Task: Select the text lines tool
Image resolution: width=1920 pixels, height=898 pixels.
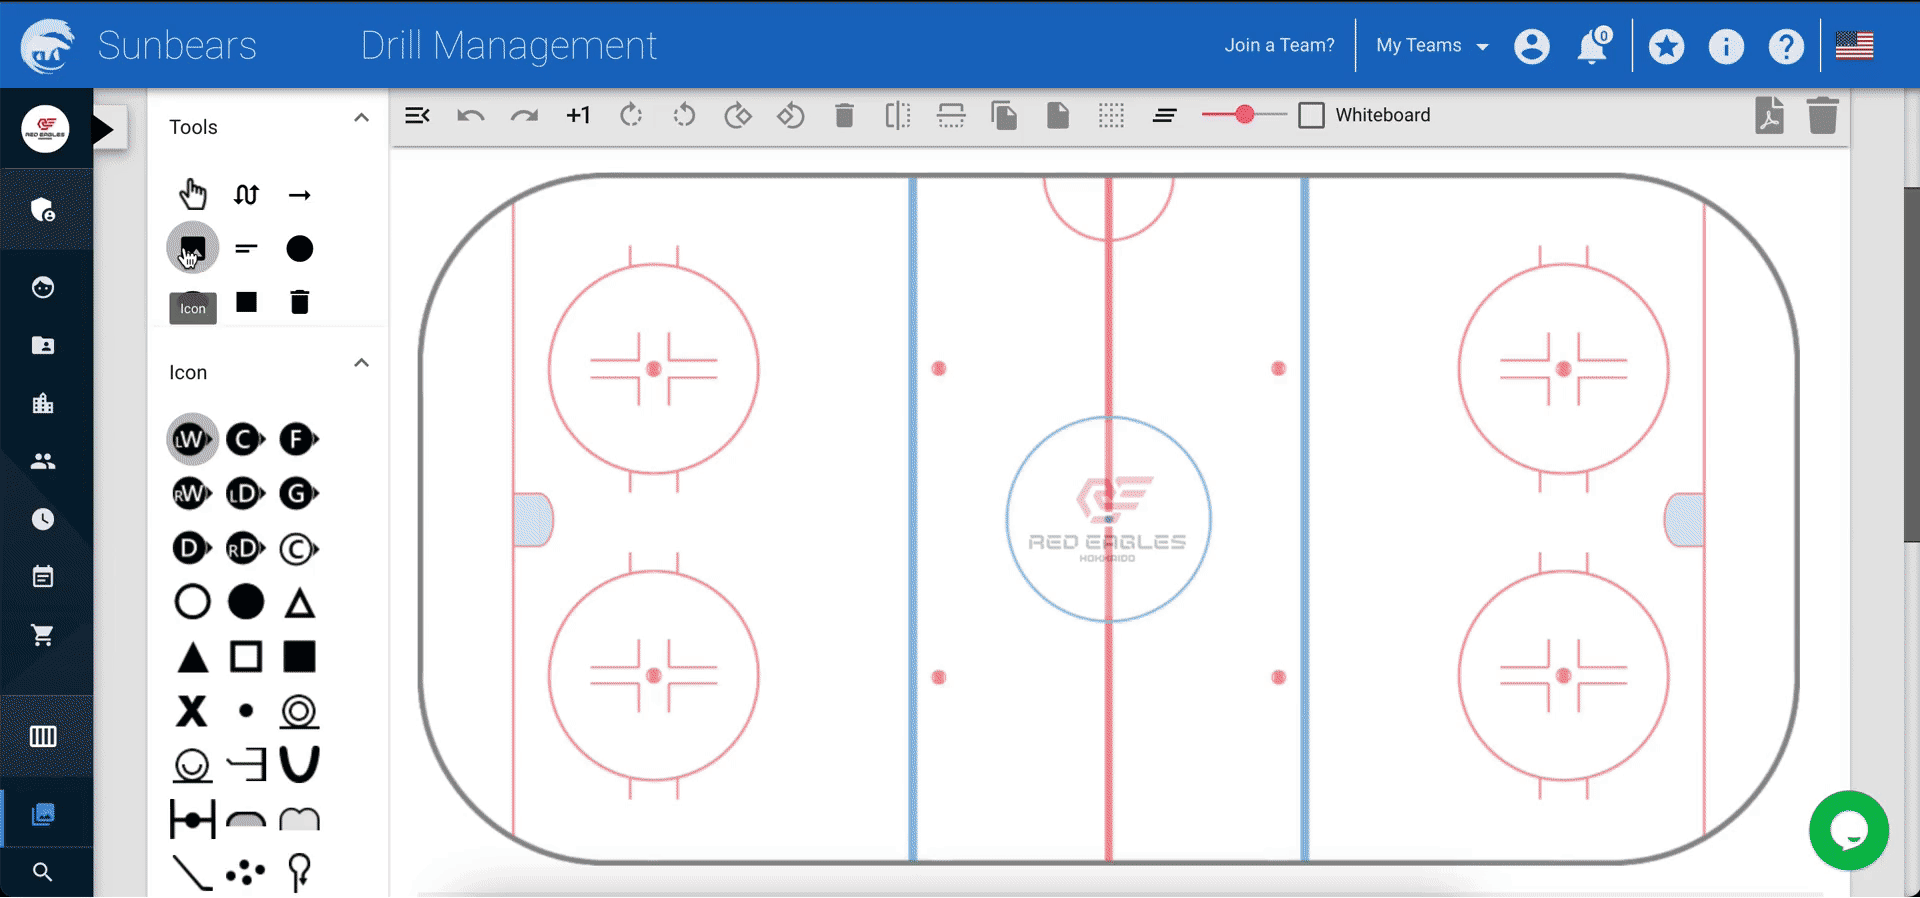Action: [x=246, y=248]
